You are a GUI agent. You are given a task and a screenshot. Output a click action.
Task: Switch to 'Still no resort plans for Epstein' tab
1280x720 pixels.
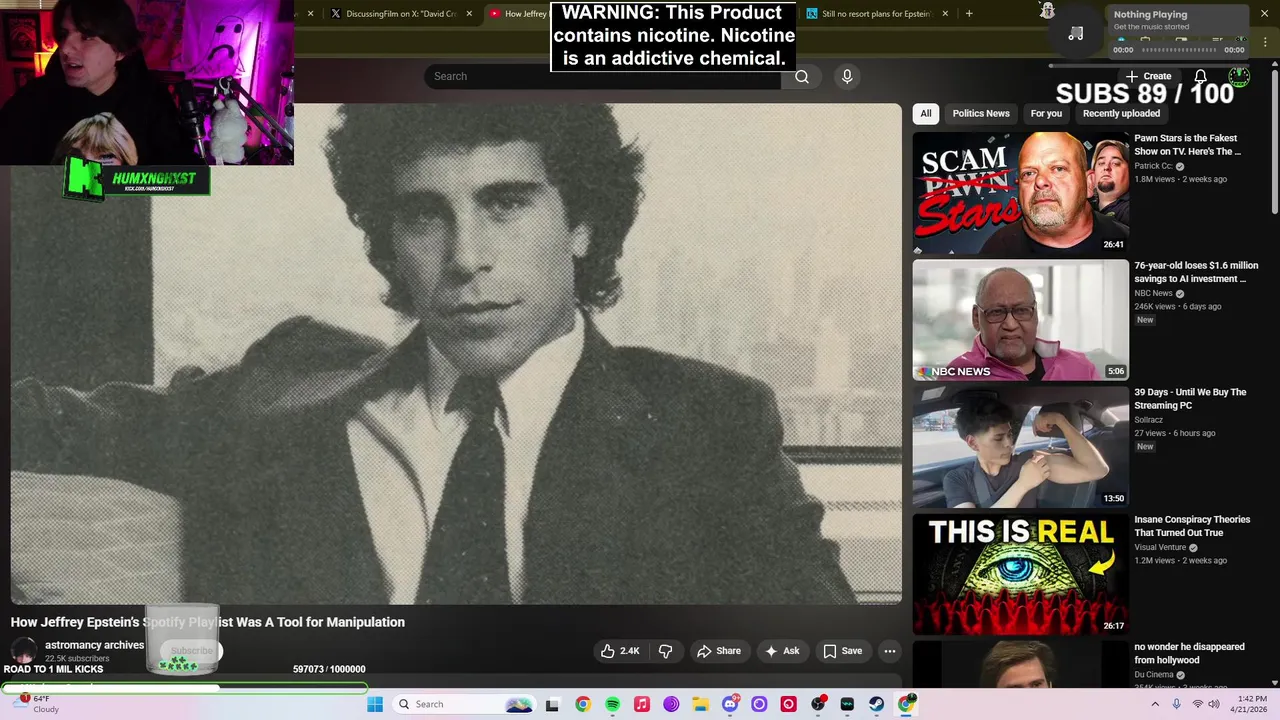click(875, 14)
